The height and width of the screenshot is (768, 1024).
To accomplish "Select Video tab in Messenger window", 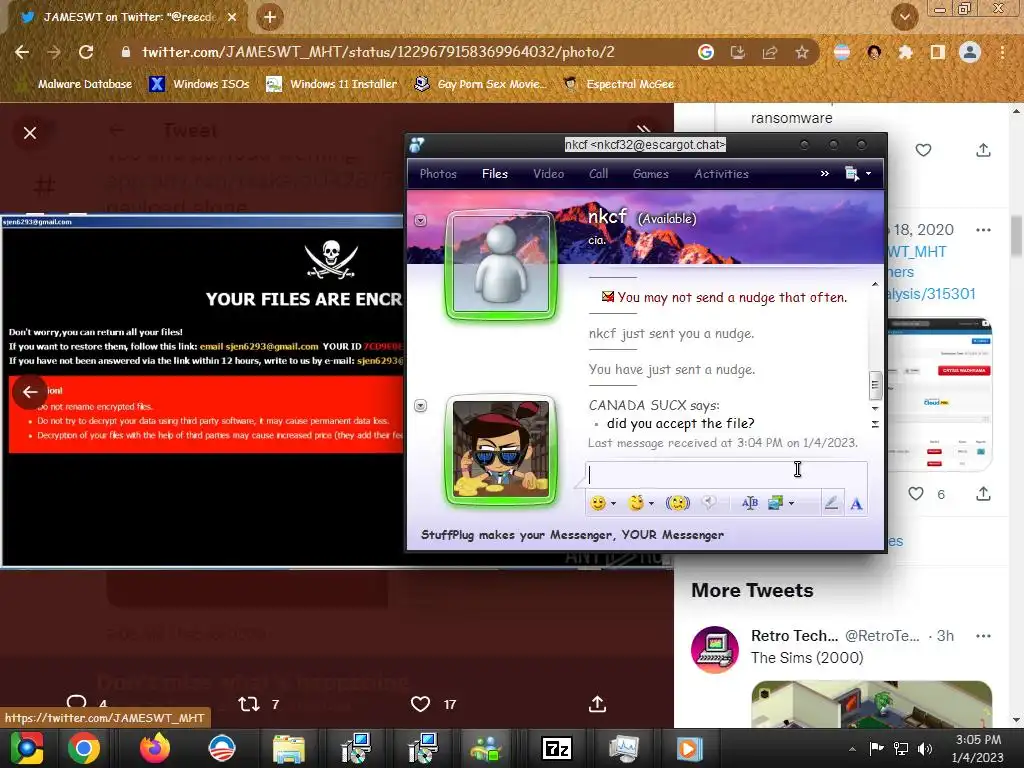I will [x=549, y=174].
